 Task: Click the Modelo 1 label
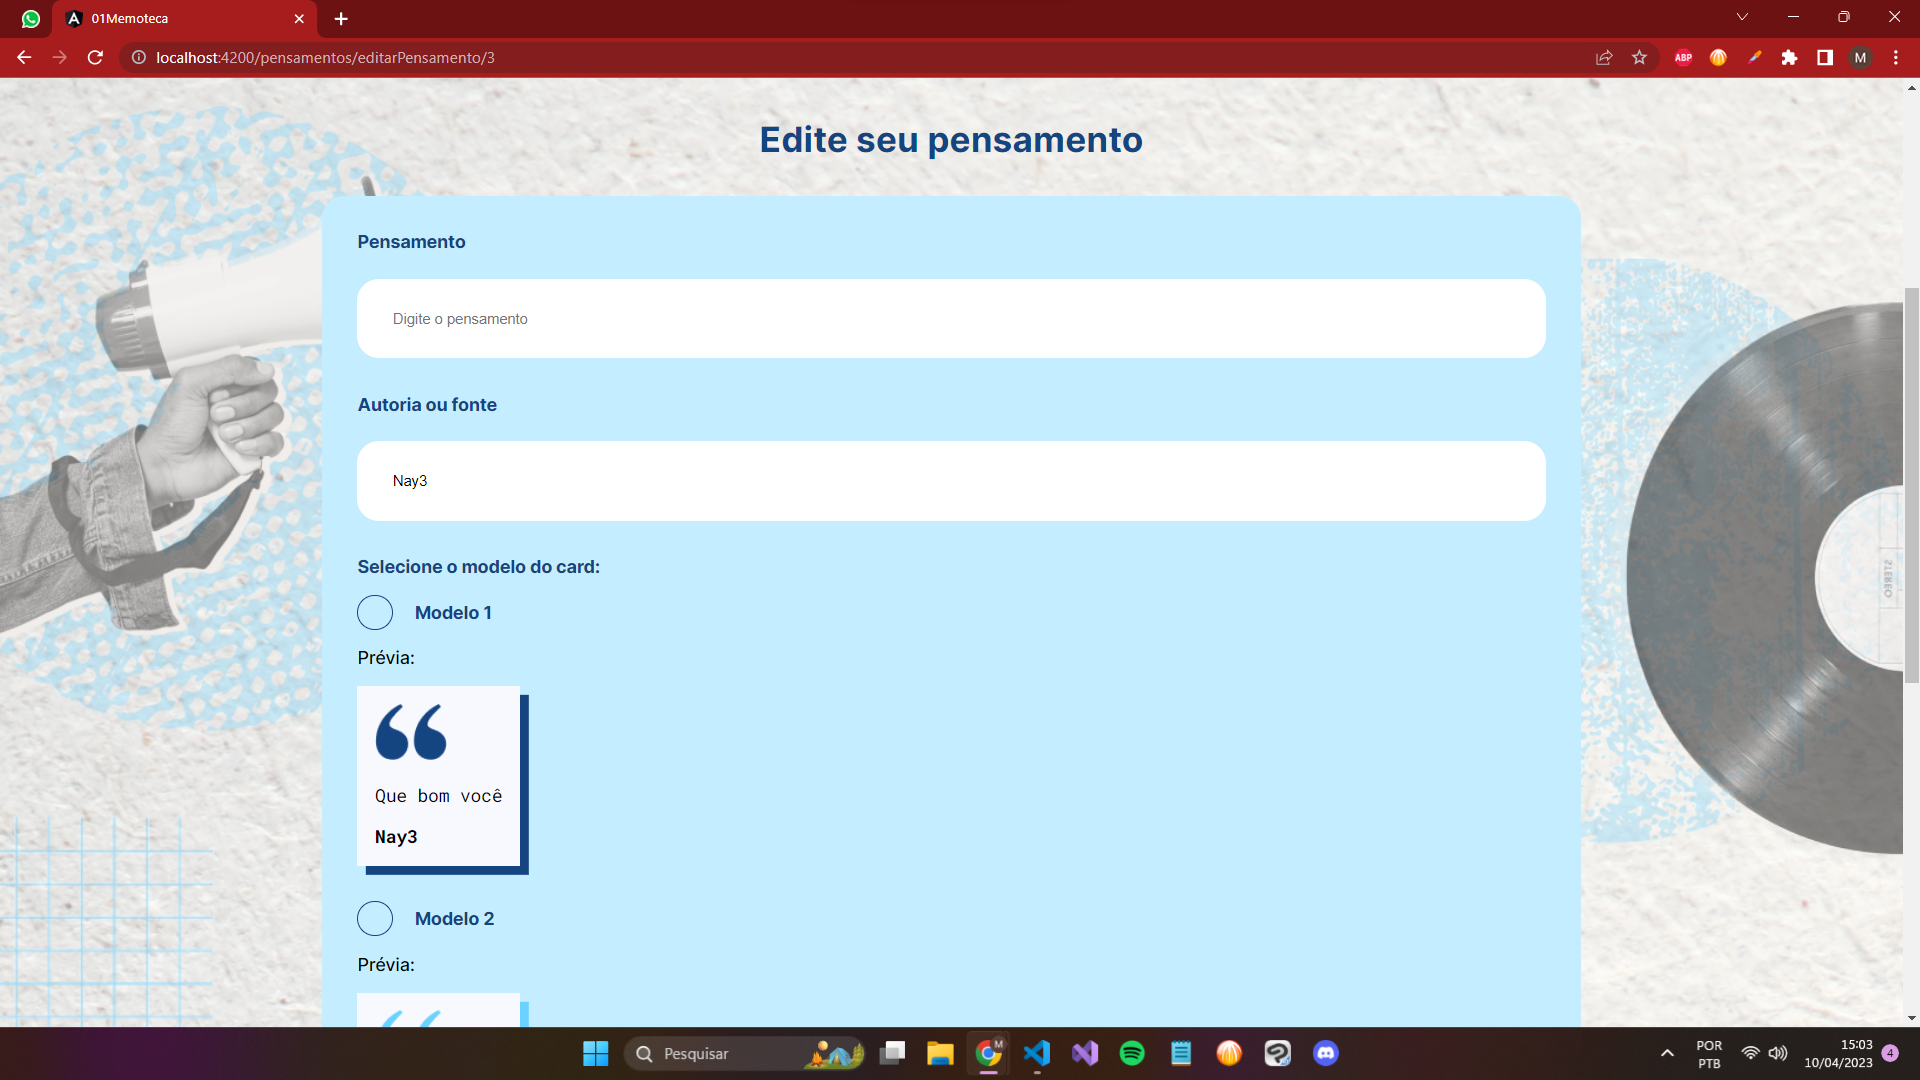point(453,613)
